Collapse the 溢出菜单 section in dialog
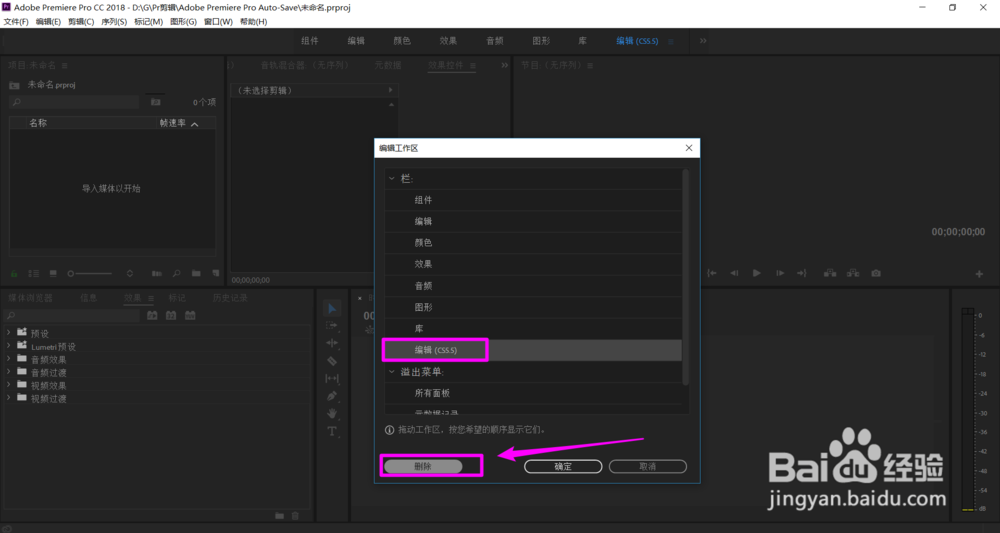Viewport: 1000px width, 533px height. (x=392, y=372)
